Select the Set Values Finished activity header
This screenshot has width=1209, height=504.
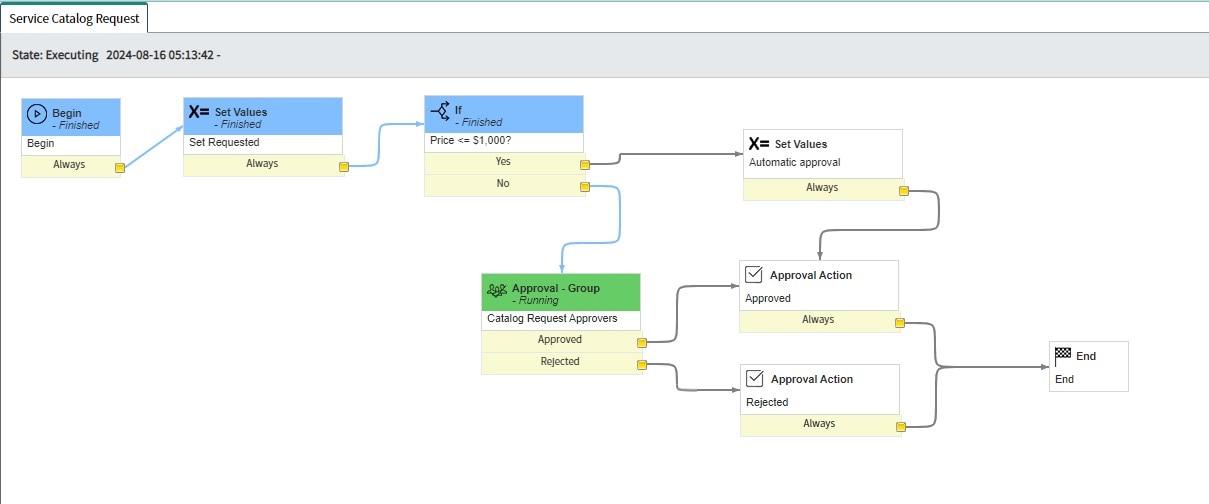point(263,116)
